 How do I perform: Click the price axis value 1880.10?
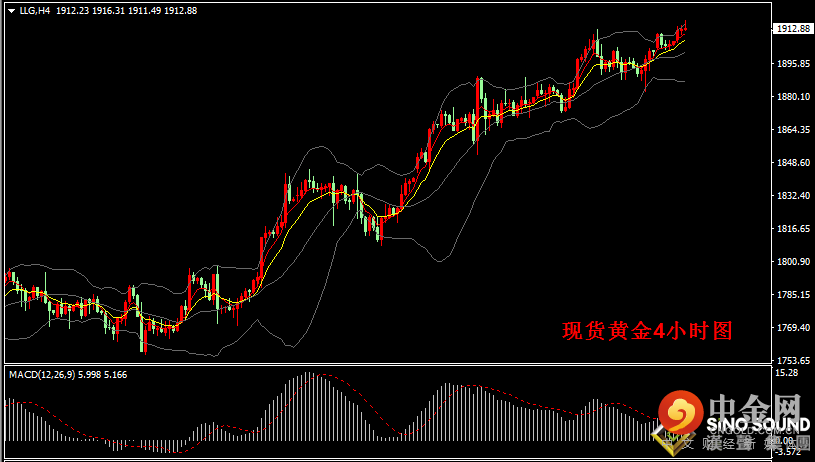click(792, 97)
